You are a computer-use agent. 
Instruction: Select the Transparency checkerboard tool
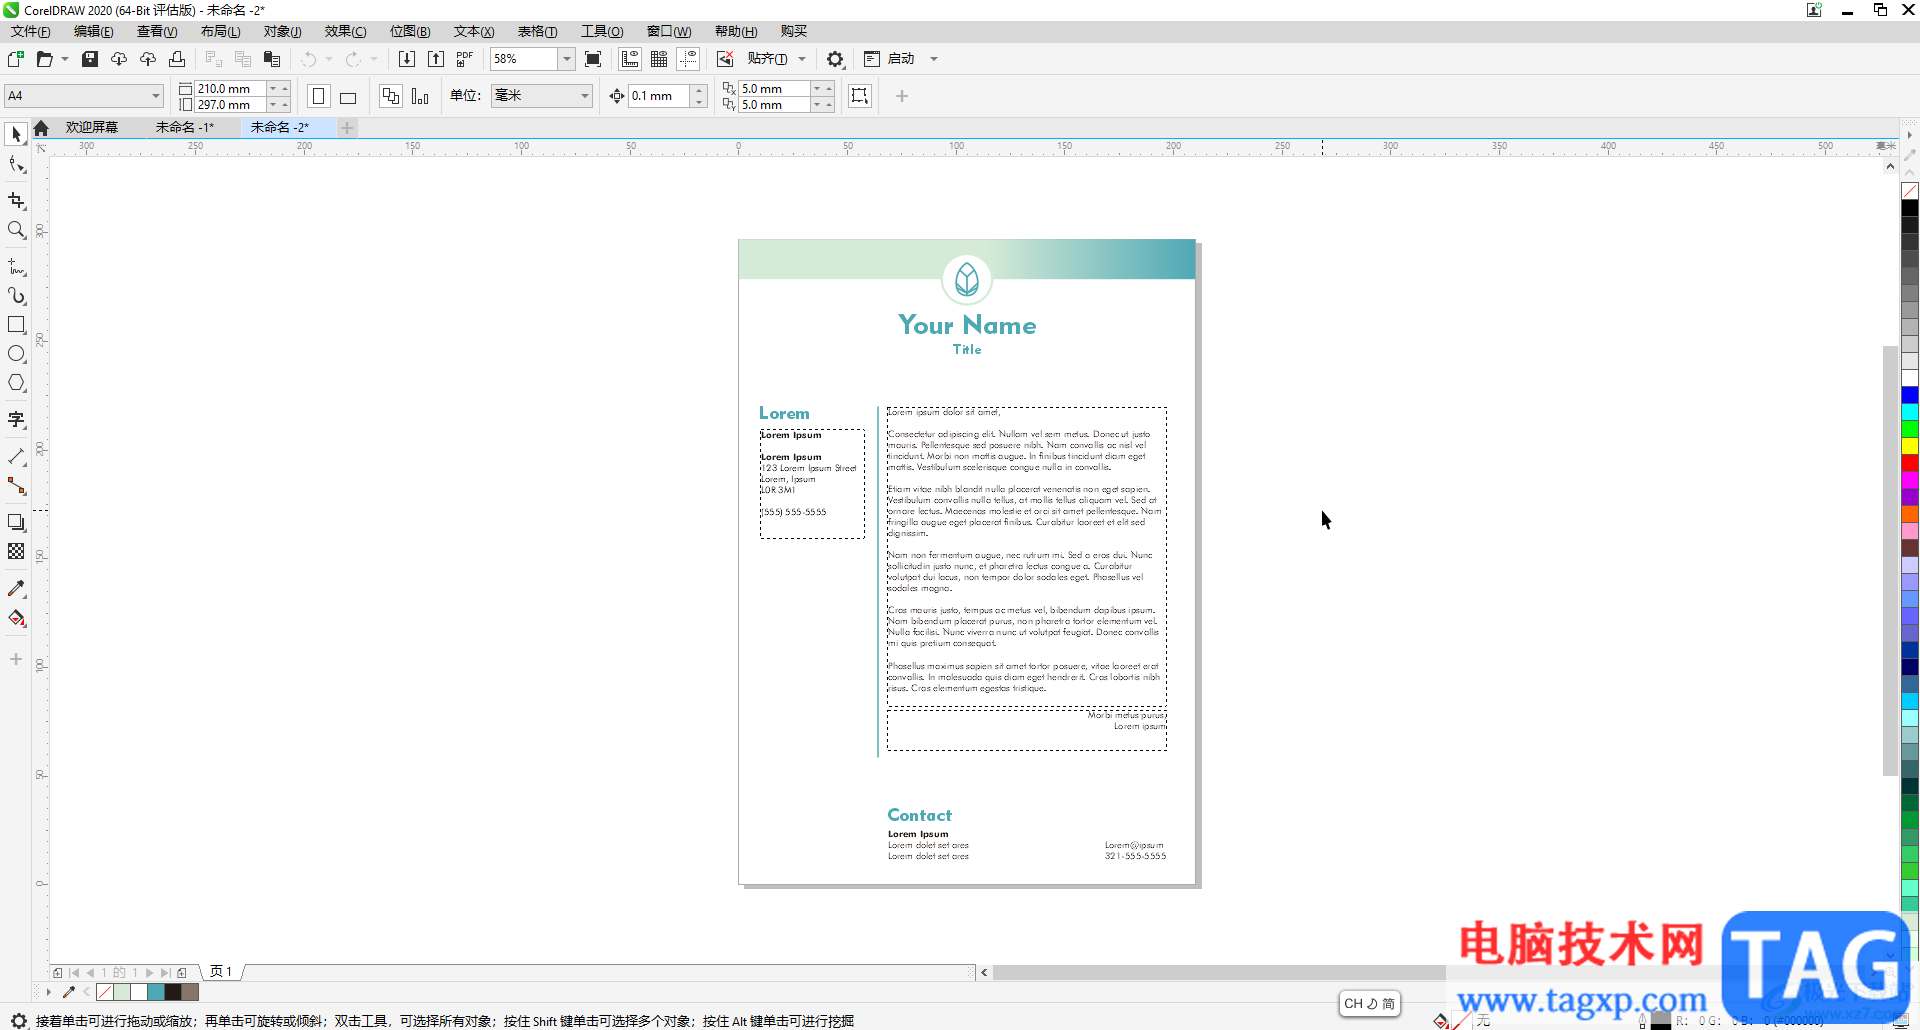pyautogui.click(x=16, y=551)
